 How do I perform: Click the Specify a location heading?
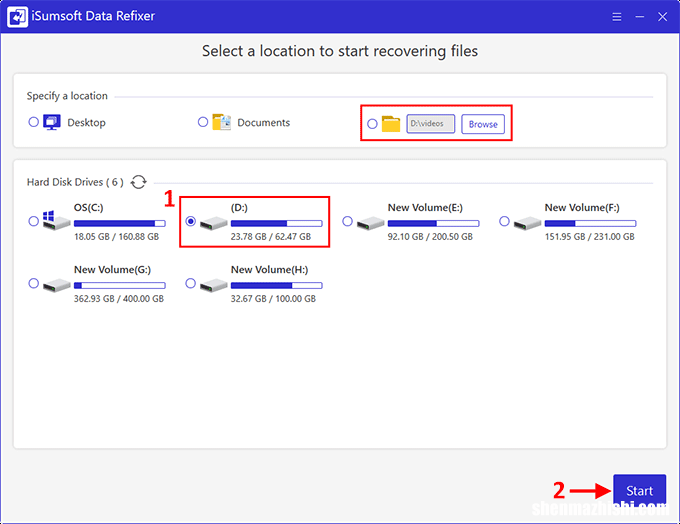tap(67, 96)
